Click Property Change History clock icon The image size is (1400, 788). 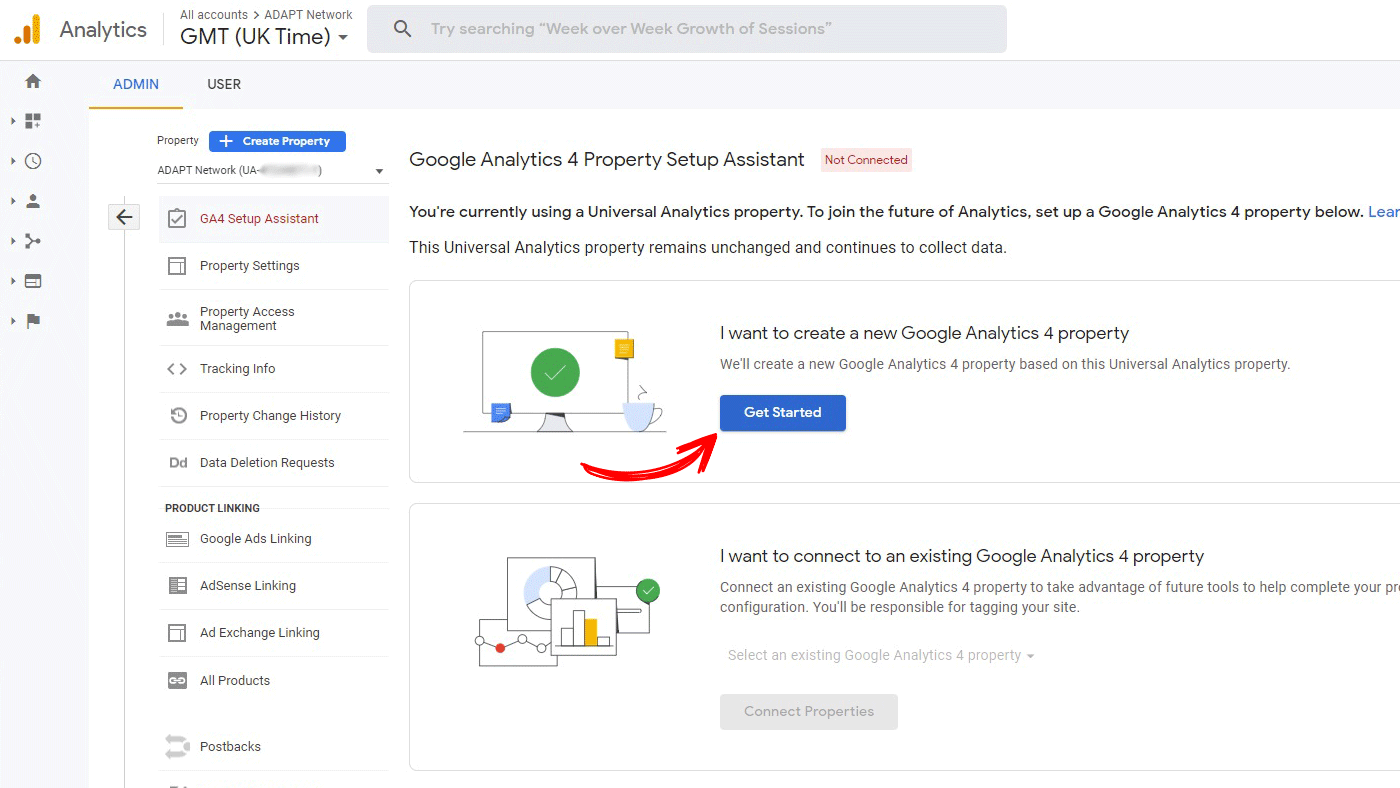pos(178,416)
